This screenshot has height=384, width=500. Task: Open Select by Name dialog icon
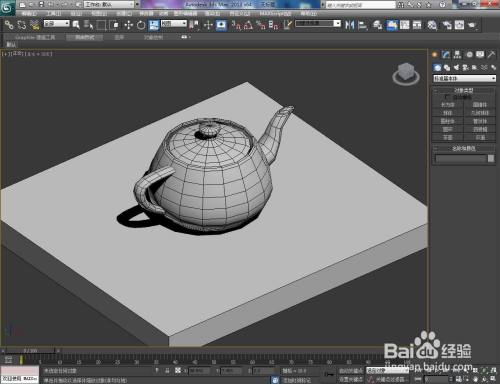pos(89,25)
